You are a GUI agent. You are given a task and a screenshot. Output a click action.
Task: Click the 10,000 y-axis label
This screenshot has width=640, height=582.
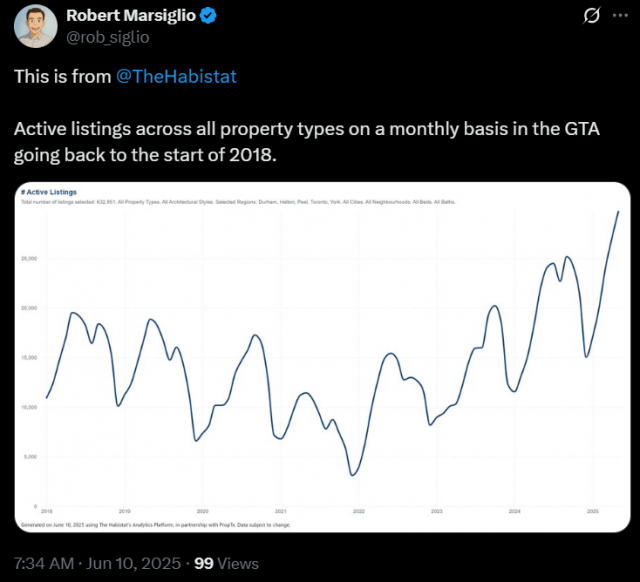29,407
